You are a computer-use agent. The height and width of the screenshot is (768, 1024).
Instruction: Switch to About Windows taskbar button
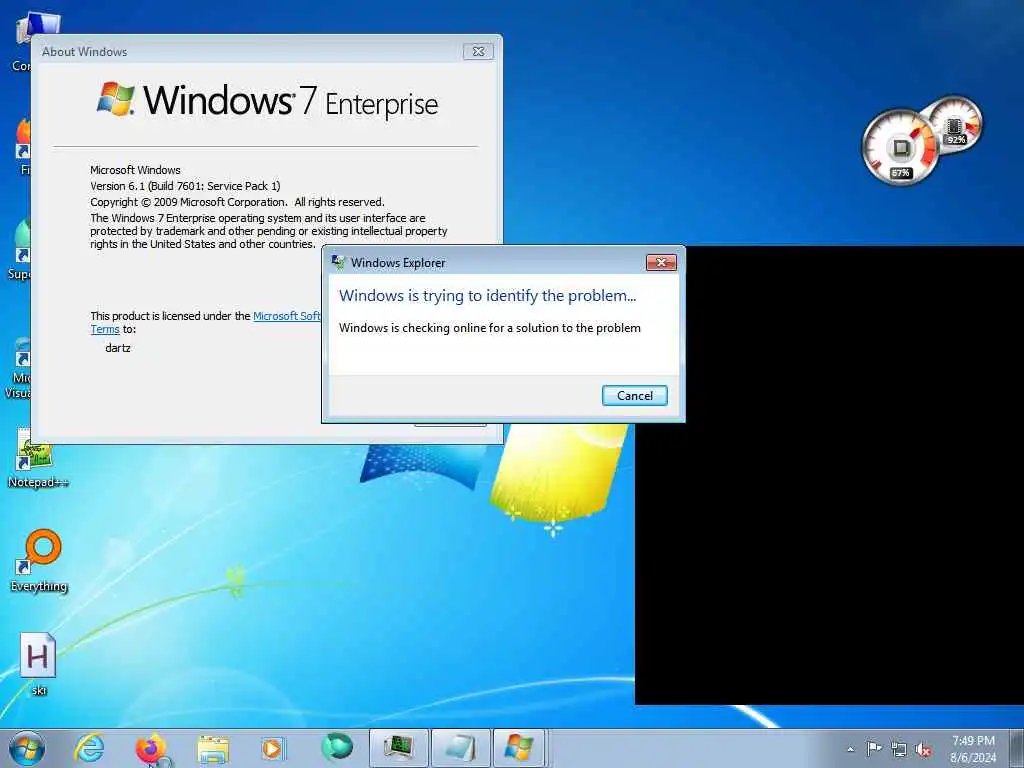pyautogui.click(x=519, y=748)
